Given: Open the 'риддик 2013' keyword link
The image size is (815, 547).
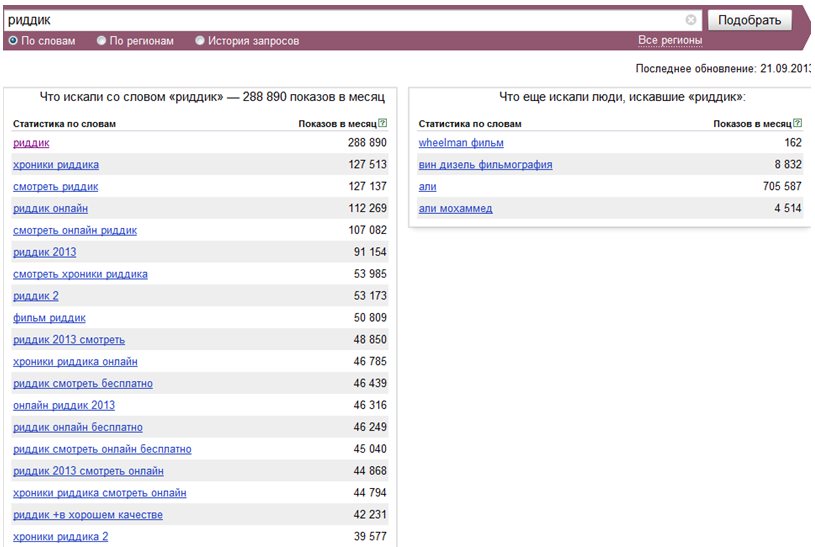Looking at the screenshot, I should 45,252.
